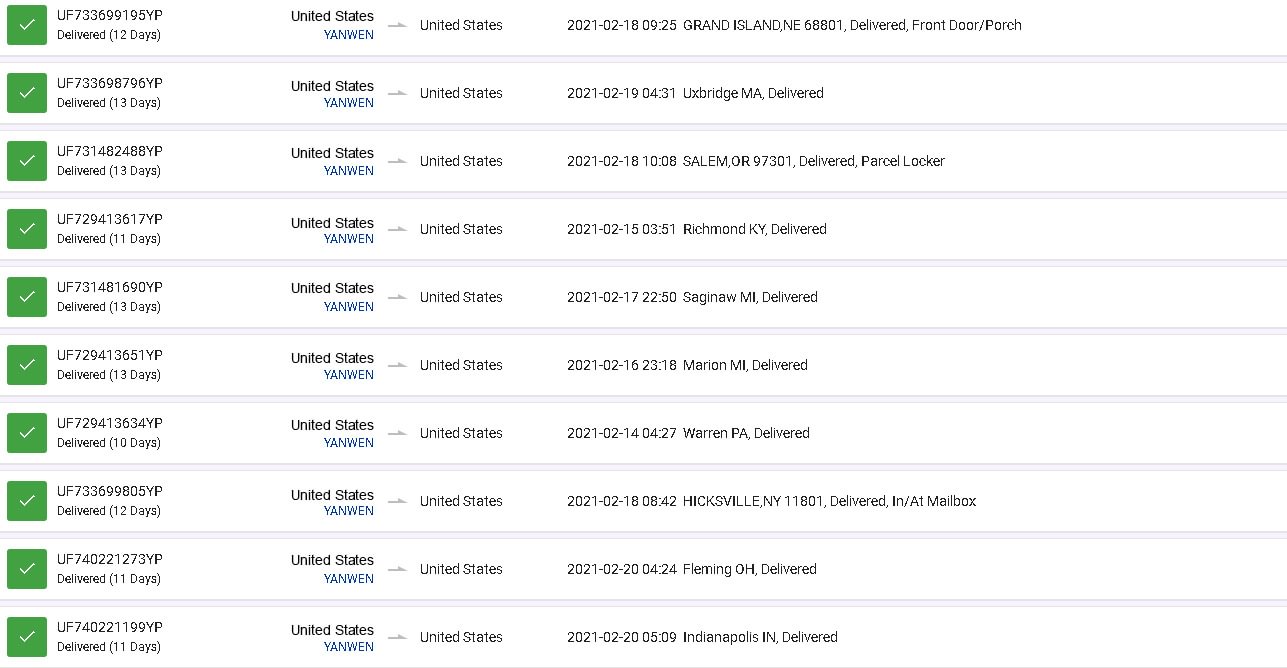Click the route arrow in the Richmond KY row
This screenshot has height=668, width=1287.
[397, 229]
